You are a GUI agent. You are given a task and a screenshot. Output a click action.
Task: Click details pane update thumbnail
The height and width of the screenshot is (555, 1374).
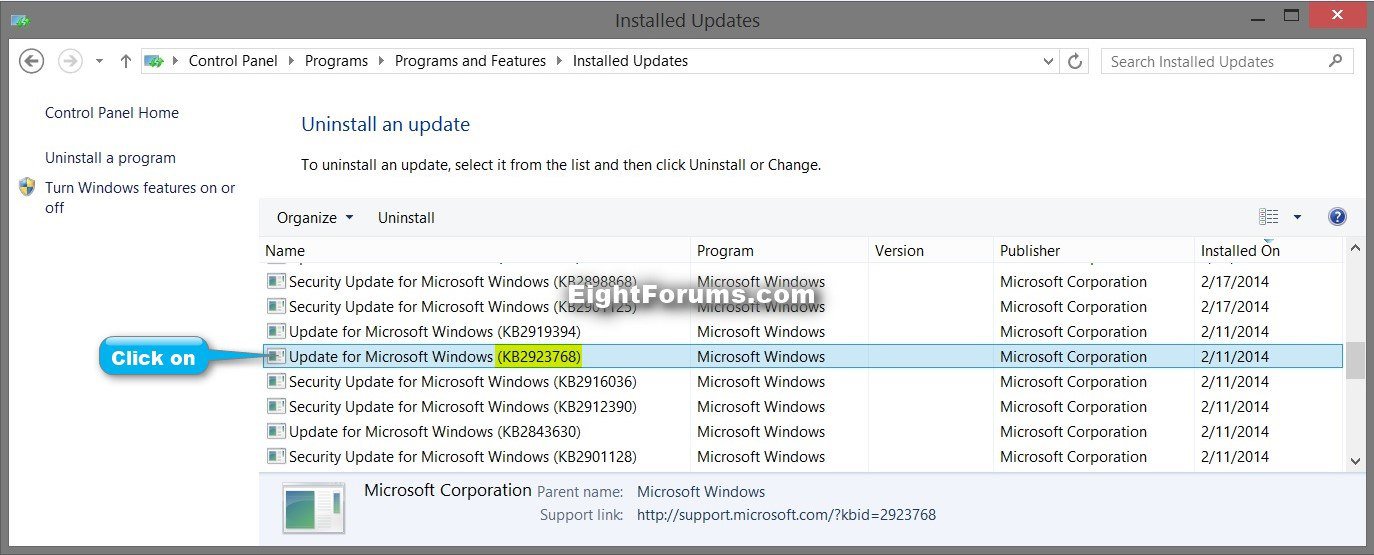[313, 508]
